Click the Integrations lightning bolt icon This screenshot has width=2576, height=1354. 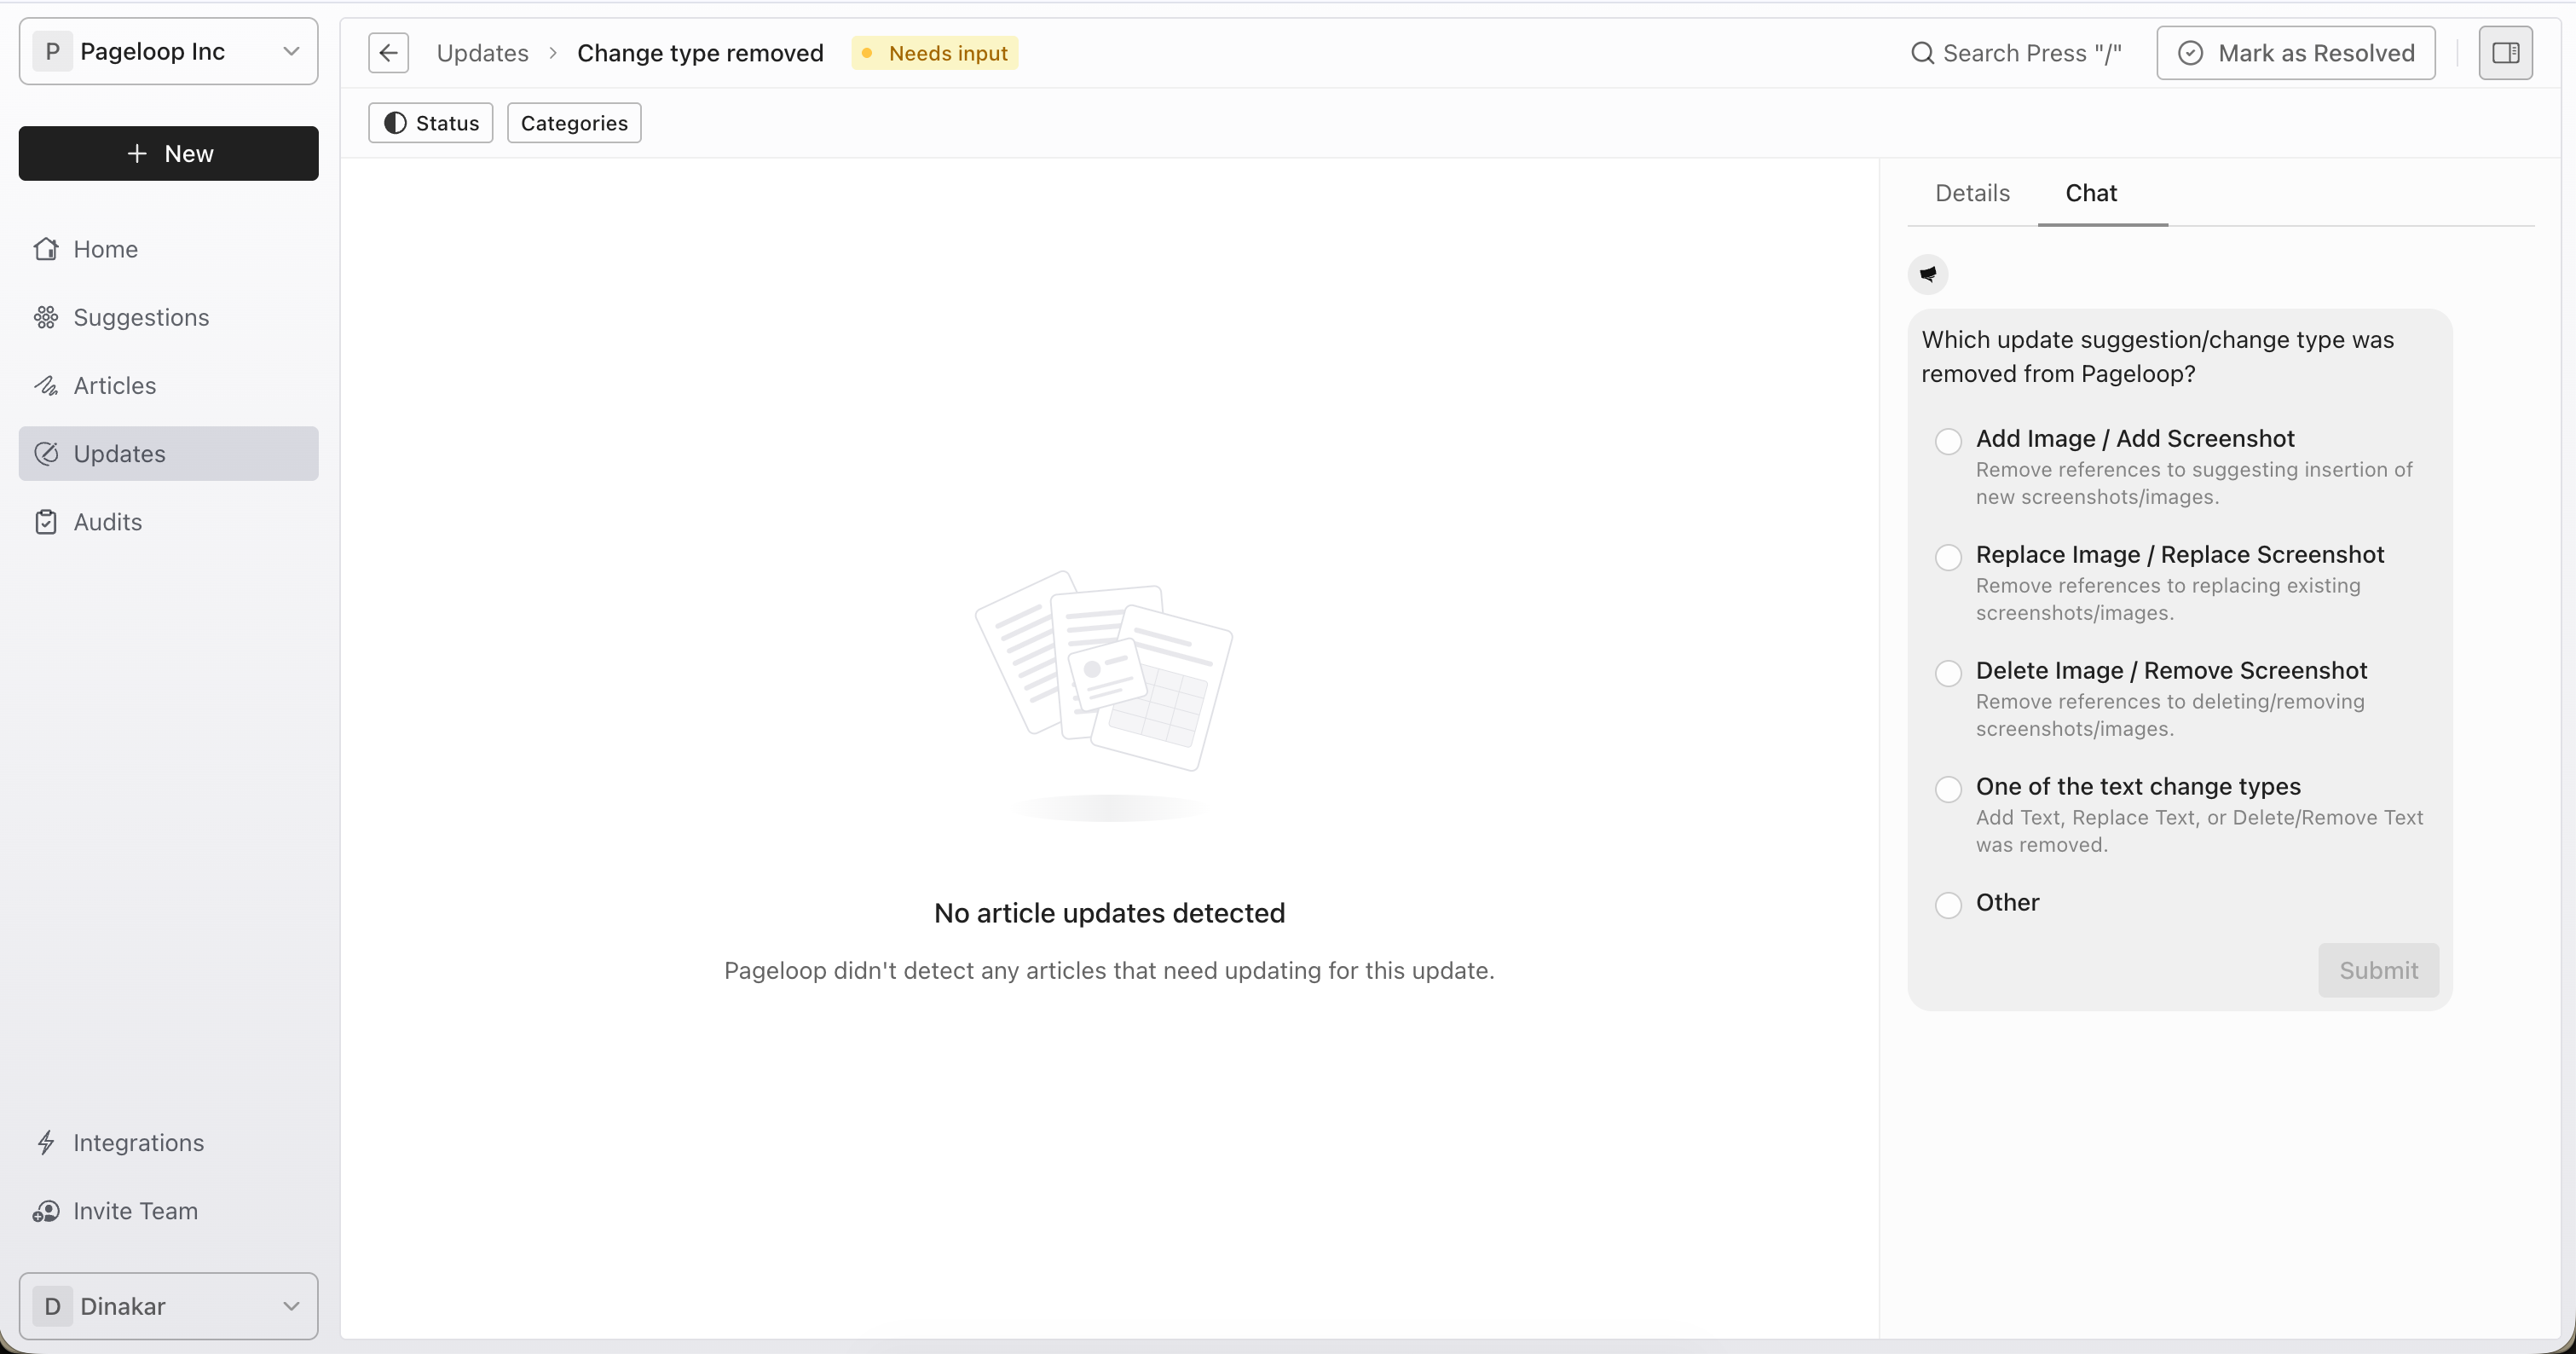[46, 1143]
